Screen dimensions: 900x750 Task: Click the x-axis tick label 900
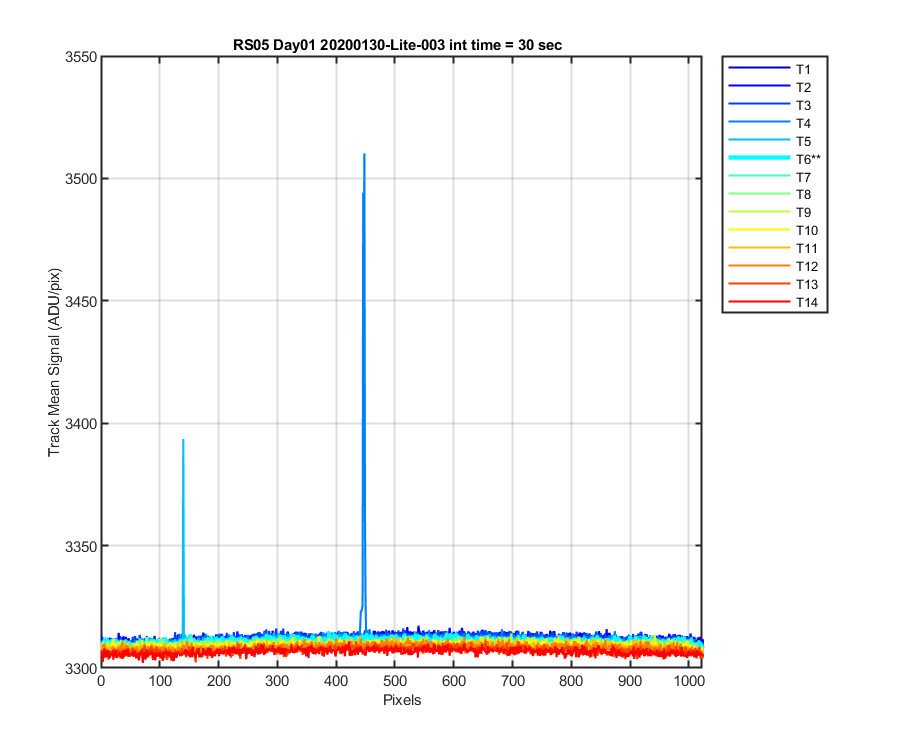630,681
